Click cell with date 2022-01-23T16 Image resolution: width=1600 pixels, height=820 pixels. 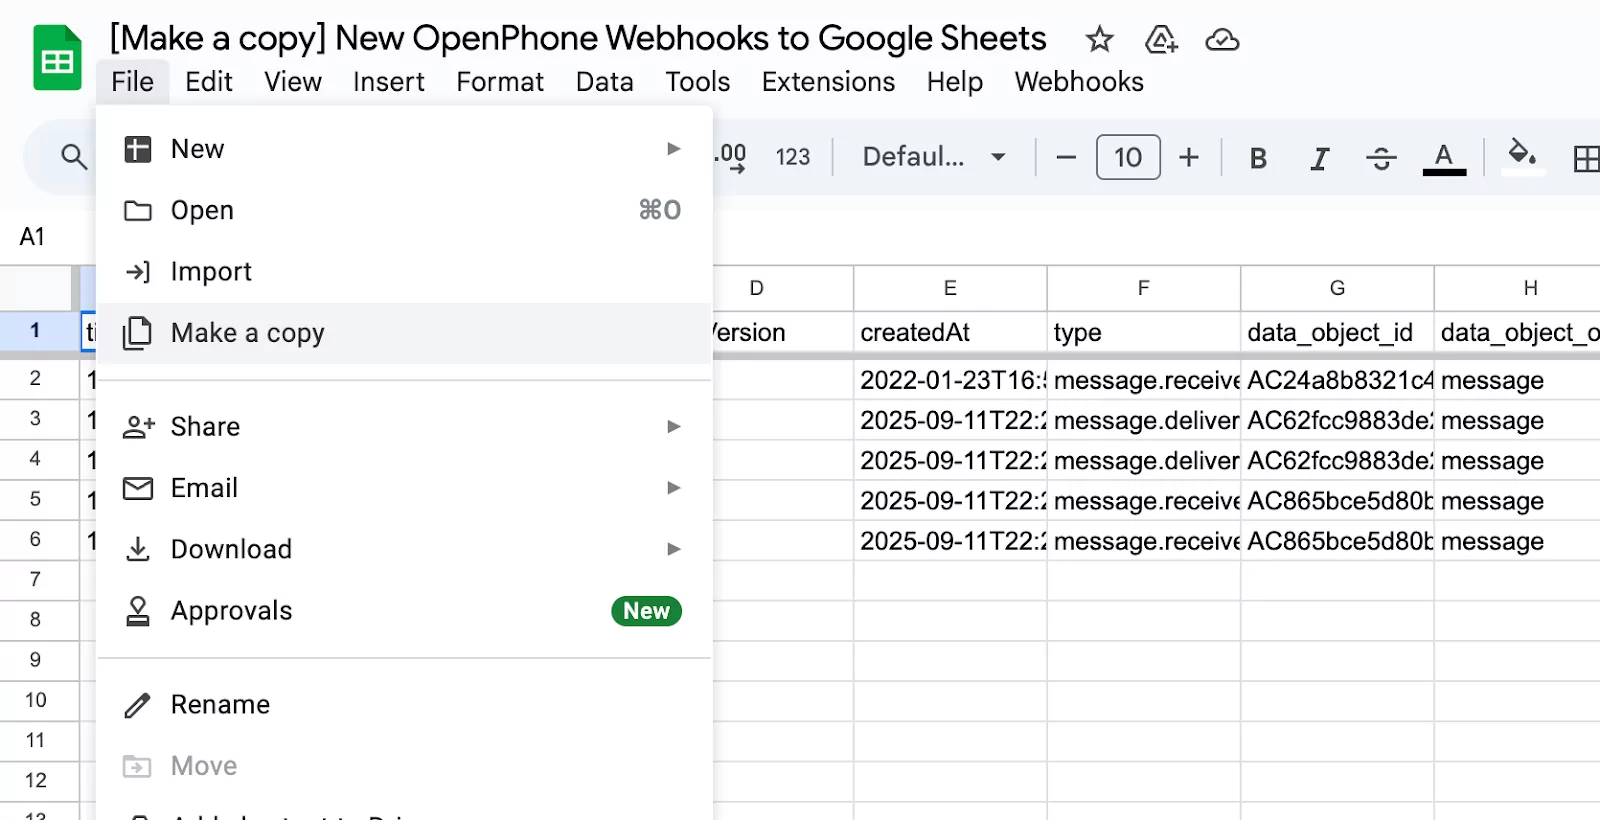(x=950, y=380)
